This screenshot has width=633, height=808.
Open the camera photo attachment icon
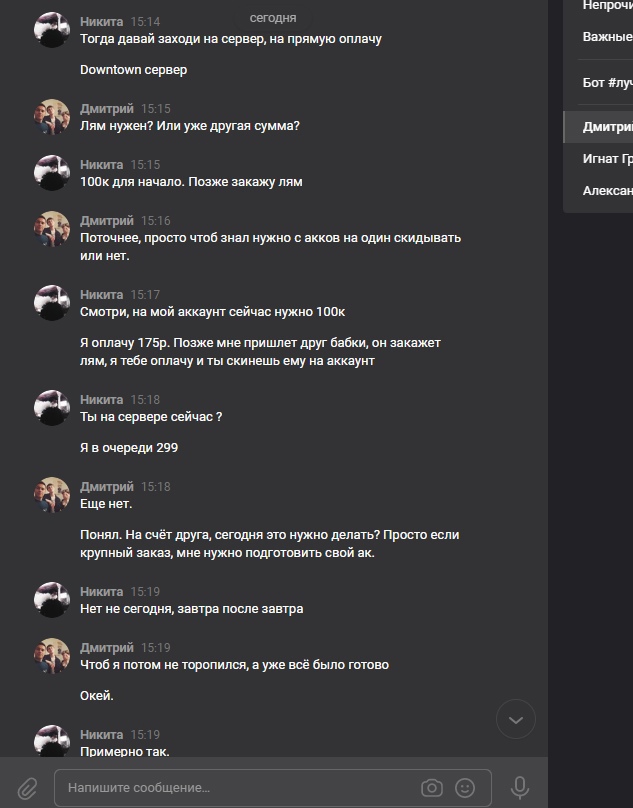pos(432,788)
